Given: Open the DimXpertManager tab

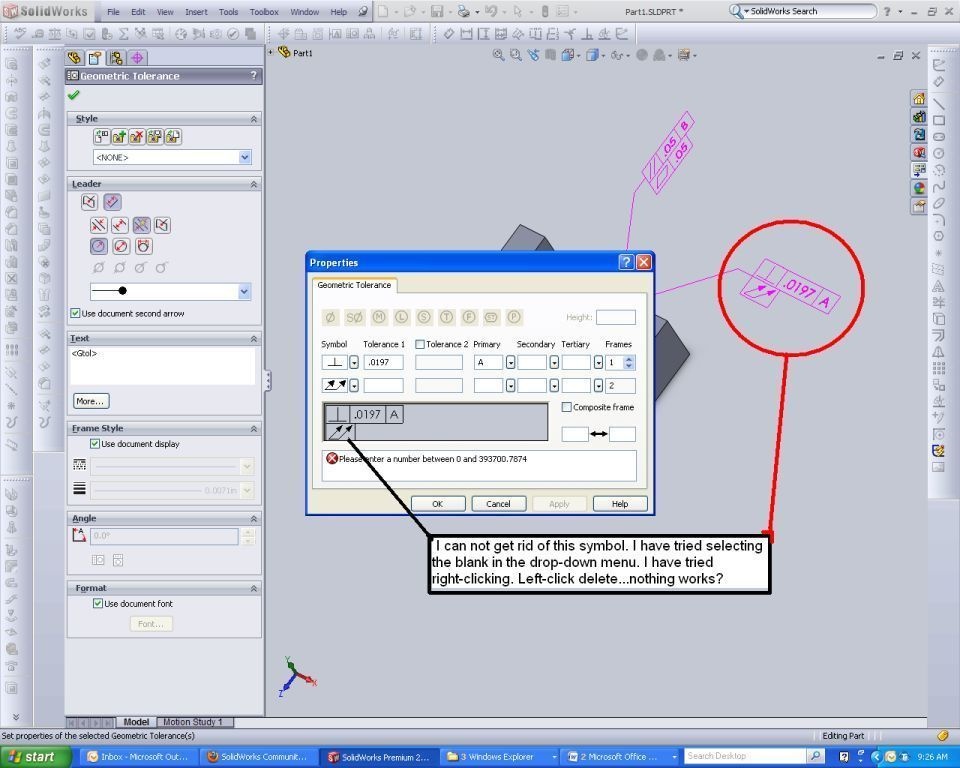Looking at the screenshot, I should [137, 58].
